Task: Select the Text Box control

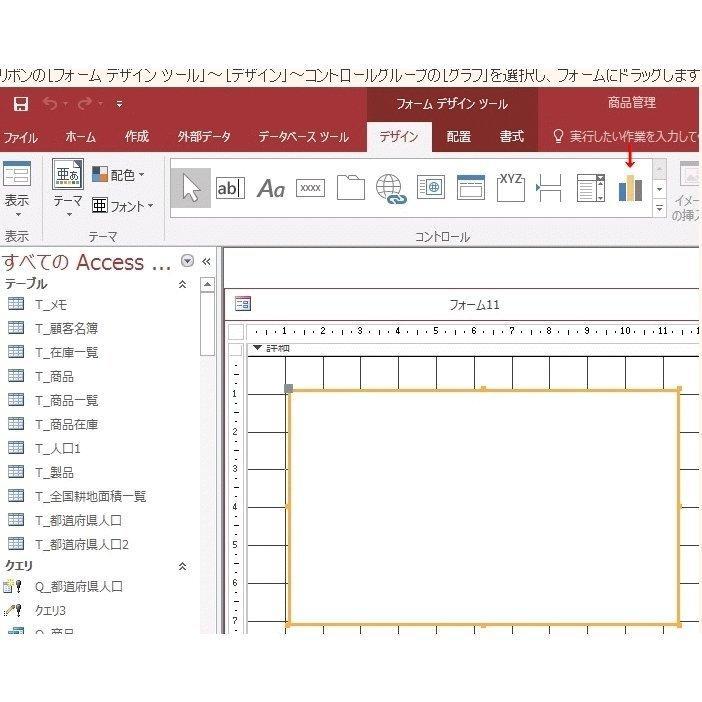Action: [x=230, y=188]
